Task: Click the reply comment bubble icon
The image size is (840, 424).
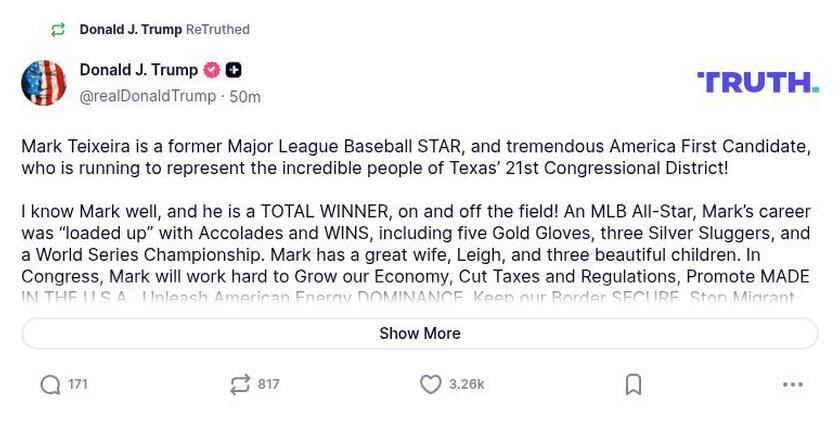Action: (50, 384)
